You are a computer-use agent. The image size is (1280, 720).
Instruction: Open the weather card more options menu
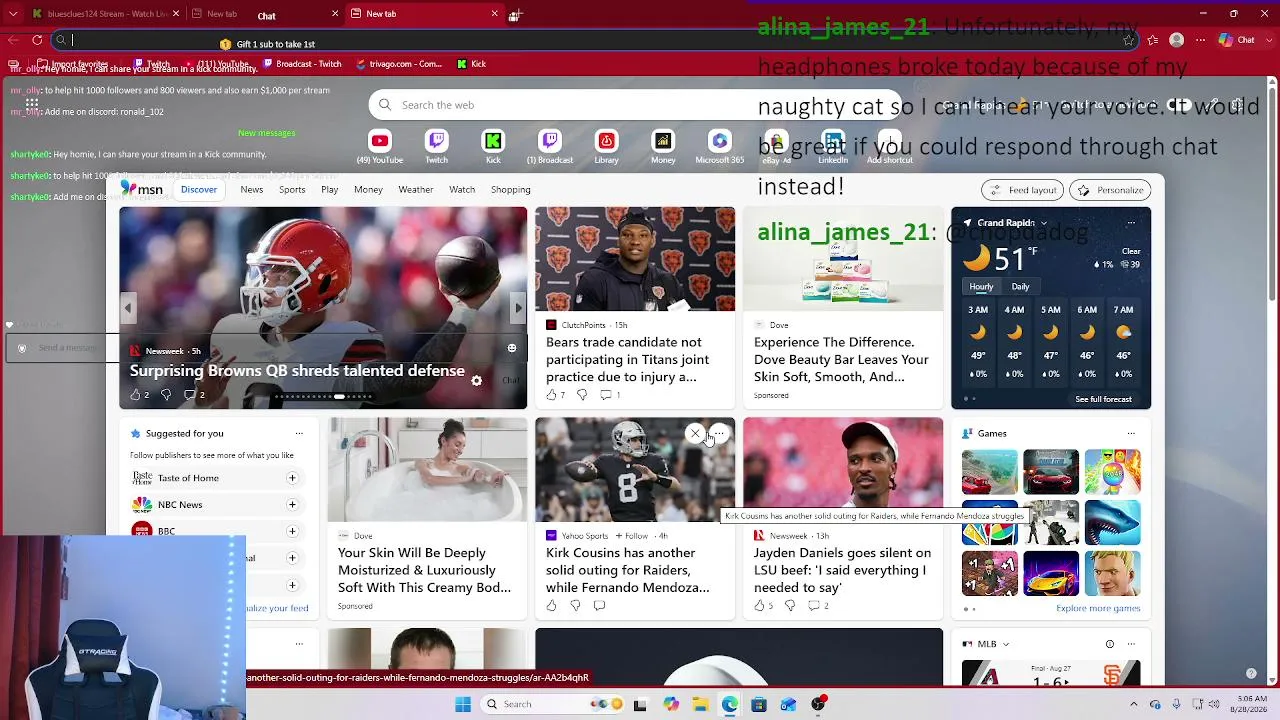pos(1131,223)
